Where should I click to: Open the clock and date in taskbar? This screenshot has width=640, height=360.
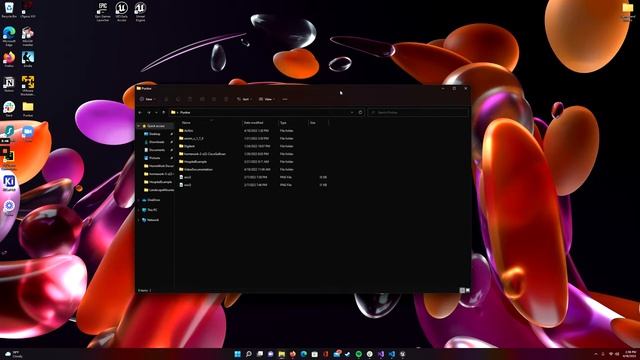click(630, 354)
